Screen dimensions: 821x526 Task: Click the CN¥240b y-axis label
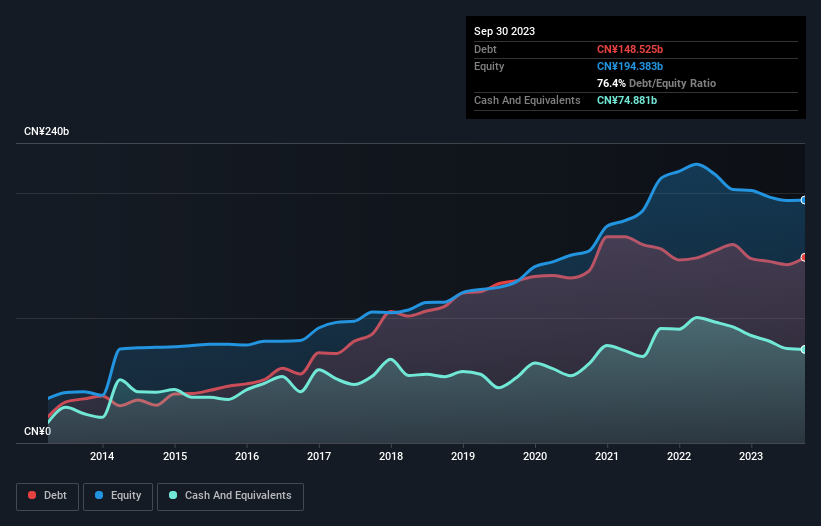[x=47, y=131]
